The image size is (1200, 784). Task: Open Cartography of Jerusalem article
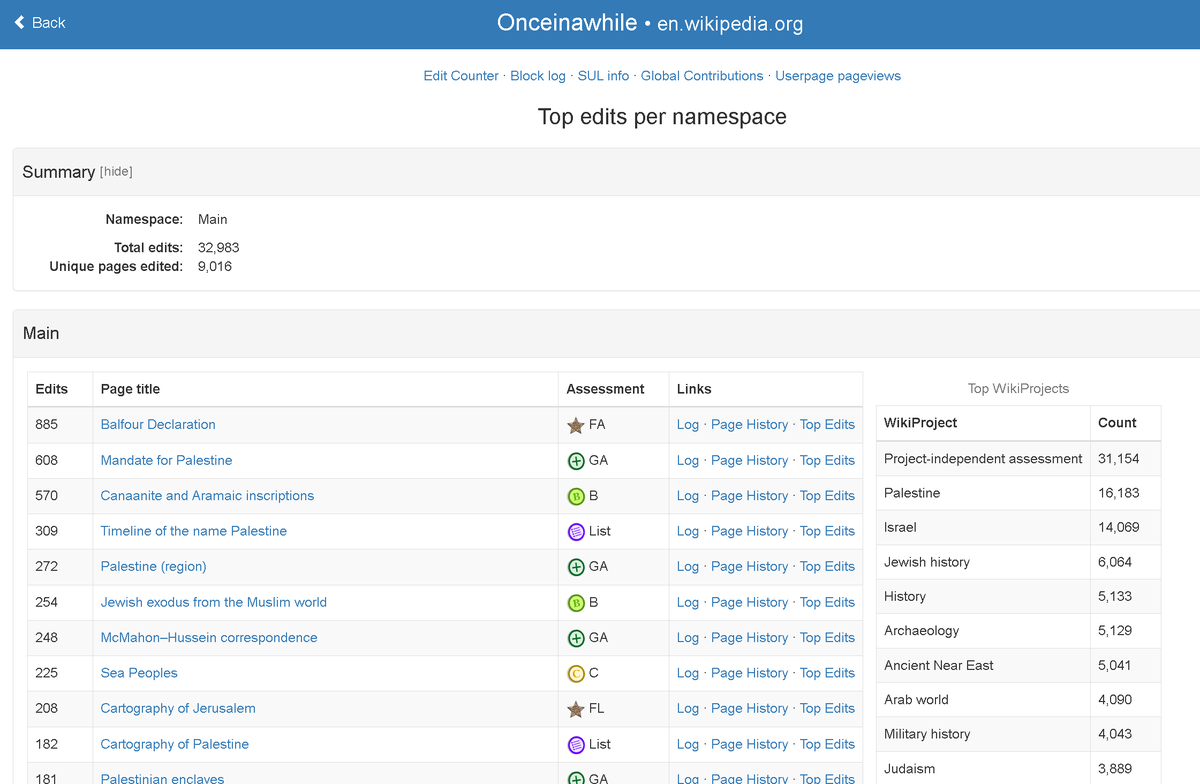[x=178, y=708]
